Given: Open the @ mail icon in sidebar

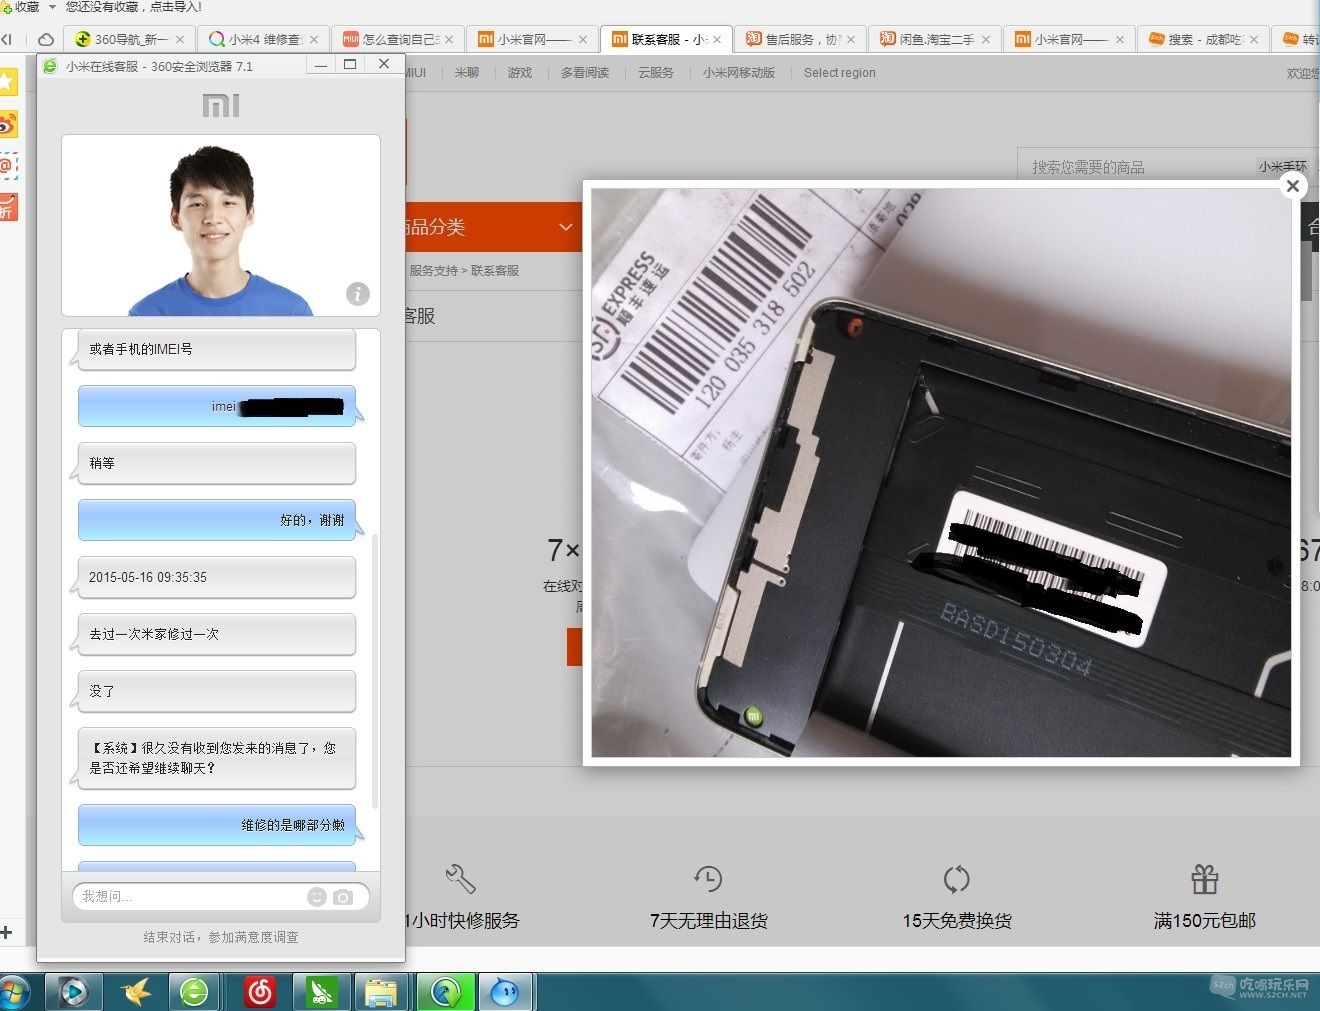Looking at the screenshot, I should (x=8, y=165).
